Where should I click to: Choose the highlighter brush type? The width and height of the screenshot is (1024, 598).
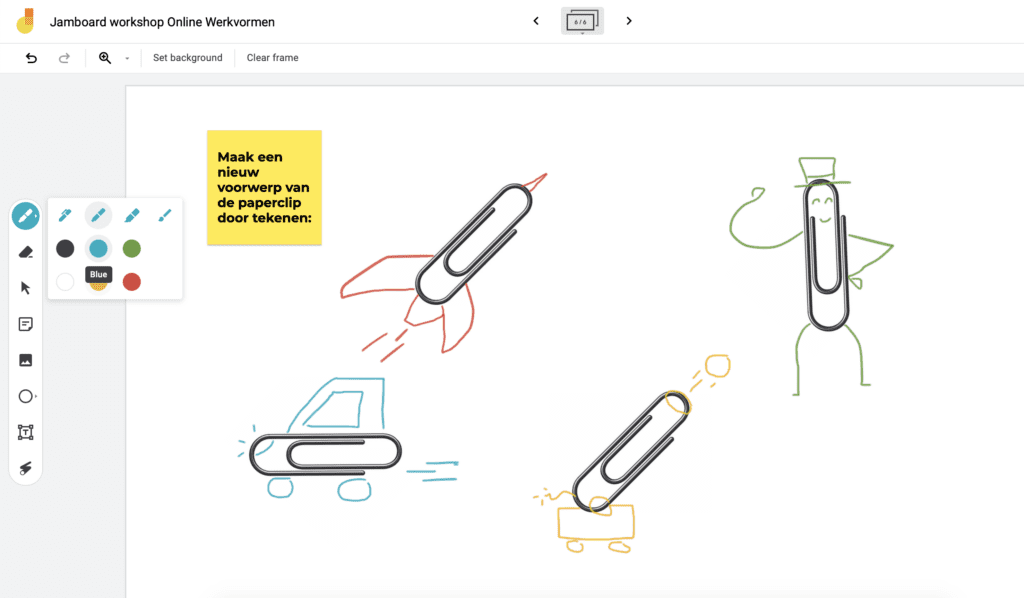point(132,215)
